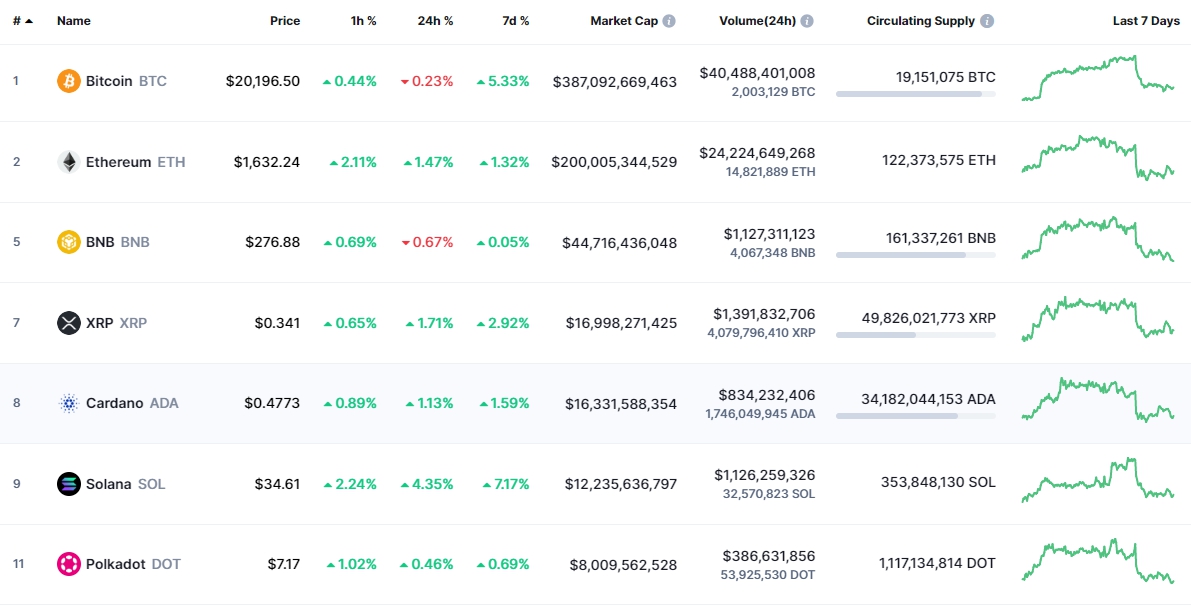The image size is (1191, 607).
Task: Open the Solana SOL link
Action: click(x=125, y=484)
